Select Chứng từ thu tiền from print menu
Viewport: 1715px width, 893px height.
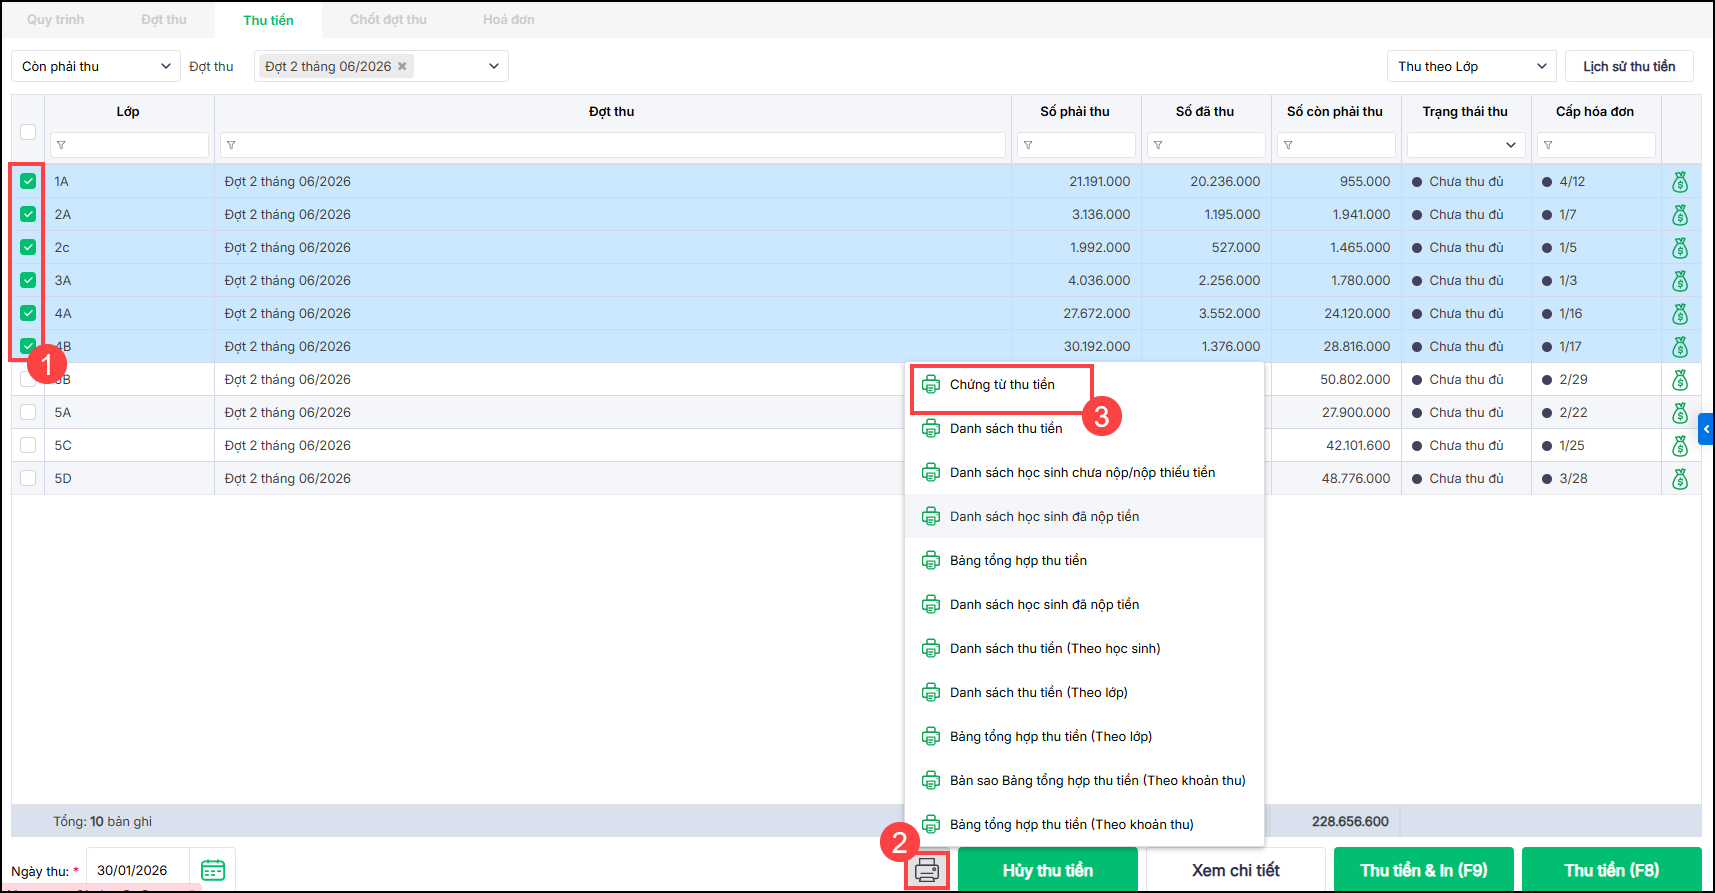click(1002, 385)
